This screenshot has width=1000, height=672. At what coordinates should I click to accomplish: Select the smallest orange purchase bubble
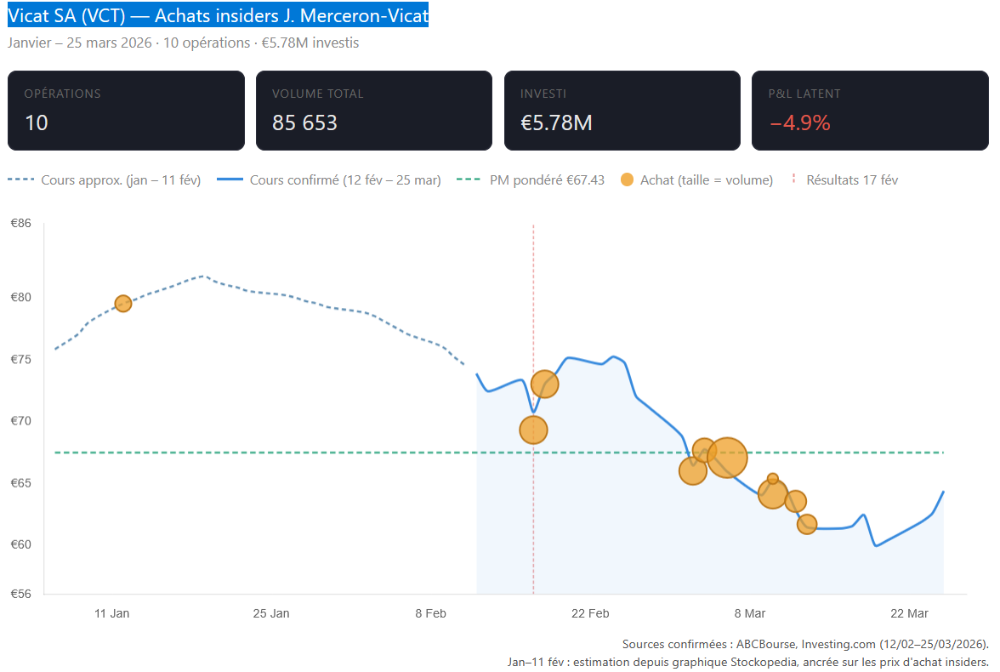tap(773, 479)
